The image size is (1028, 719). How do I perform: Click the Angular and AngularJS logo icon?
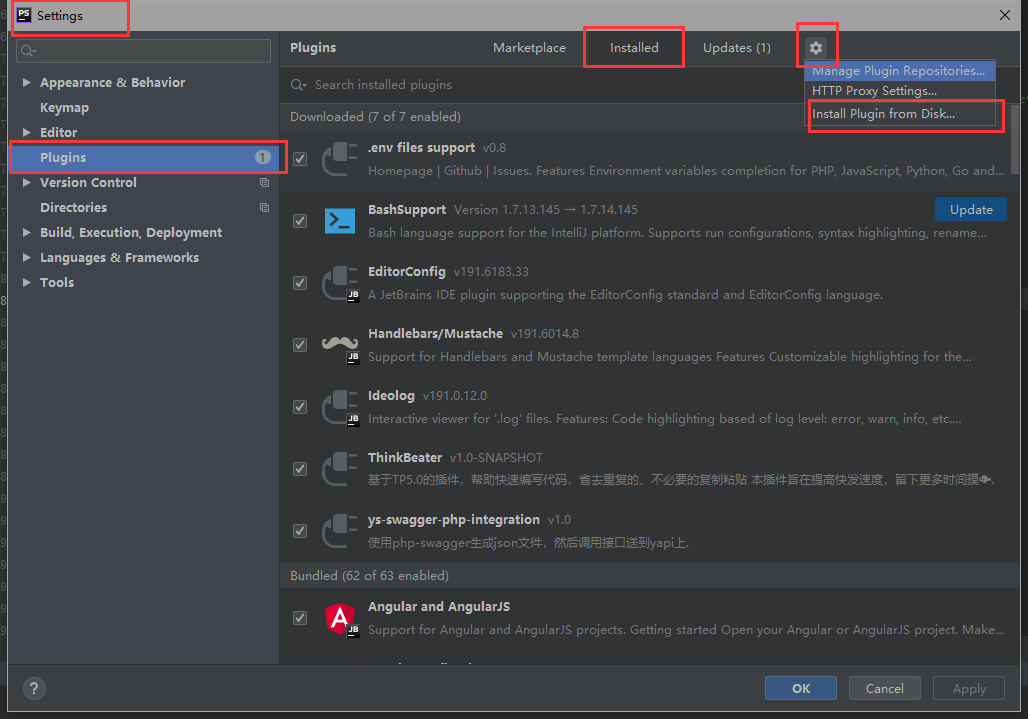pyautogui.click(x=340, y=618)
